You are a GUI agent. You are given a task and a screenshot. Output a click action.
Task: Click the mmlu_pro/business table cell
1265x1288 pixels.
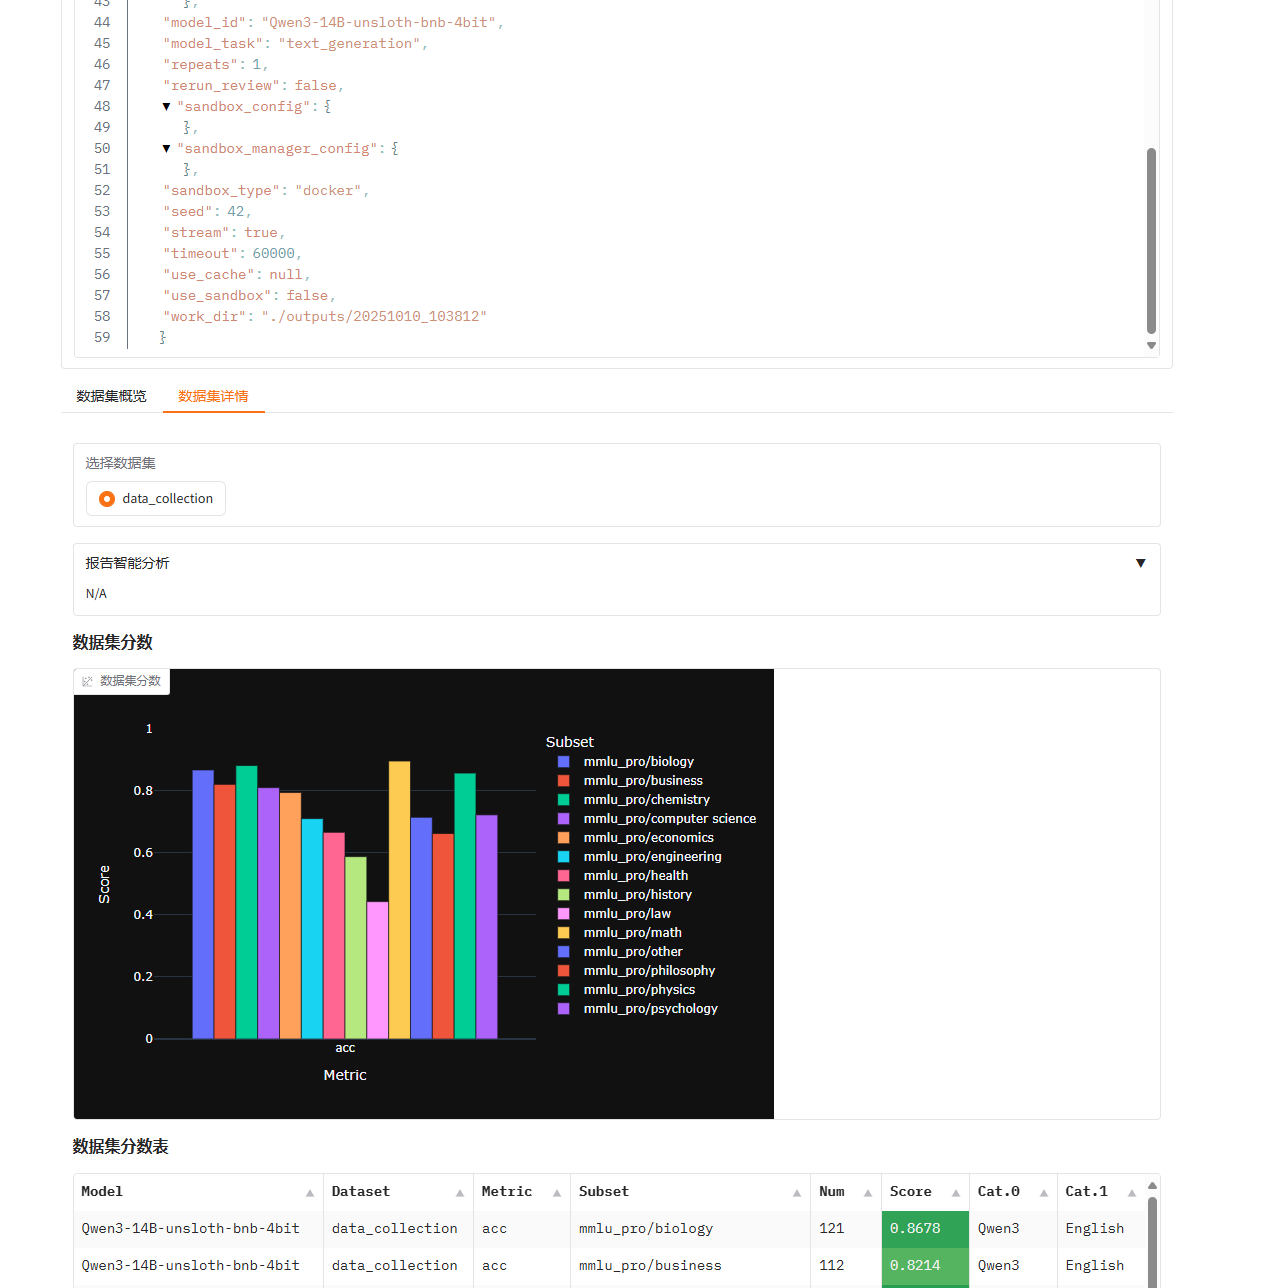point(690,1266)
